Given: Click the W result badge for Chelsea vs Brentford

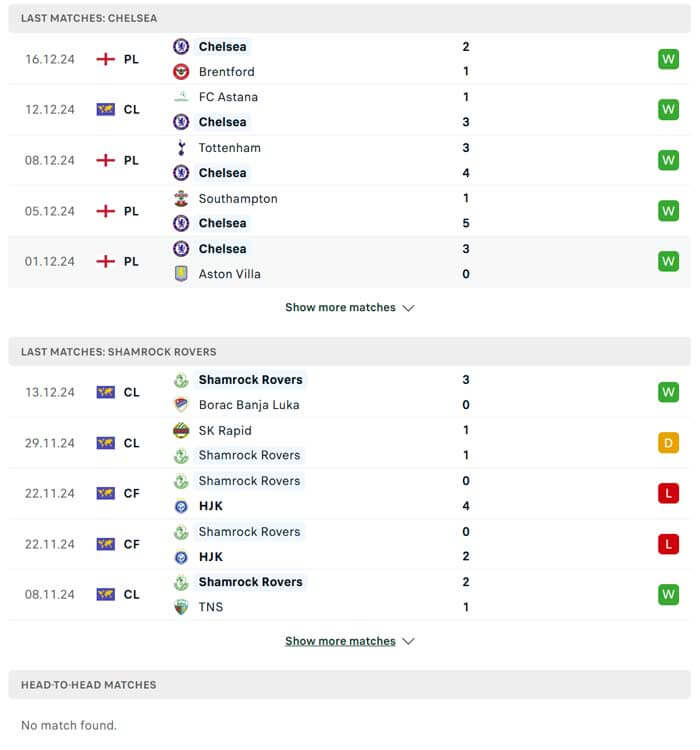Looking at the screenshot, I should tap(668, 59).
